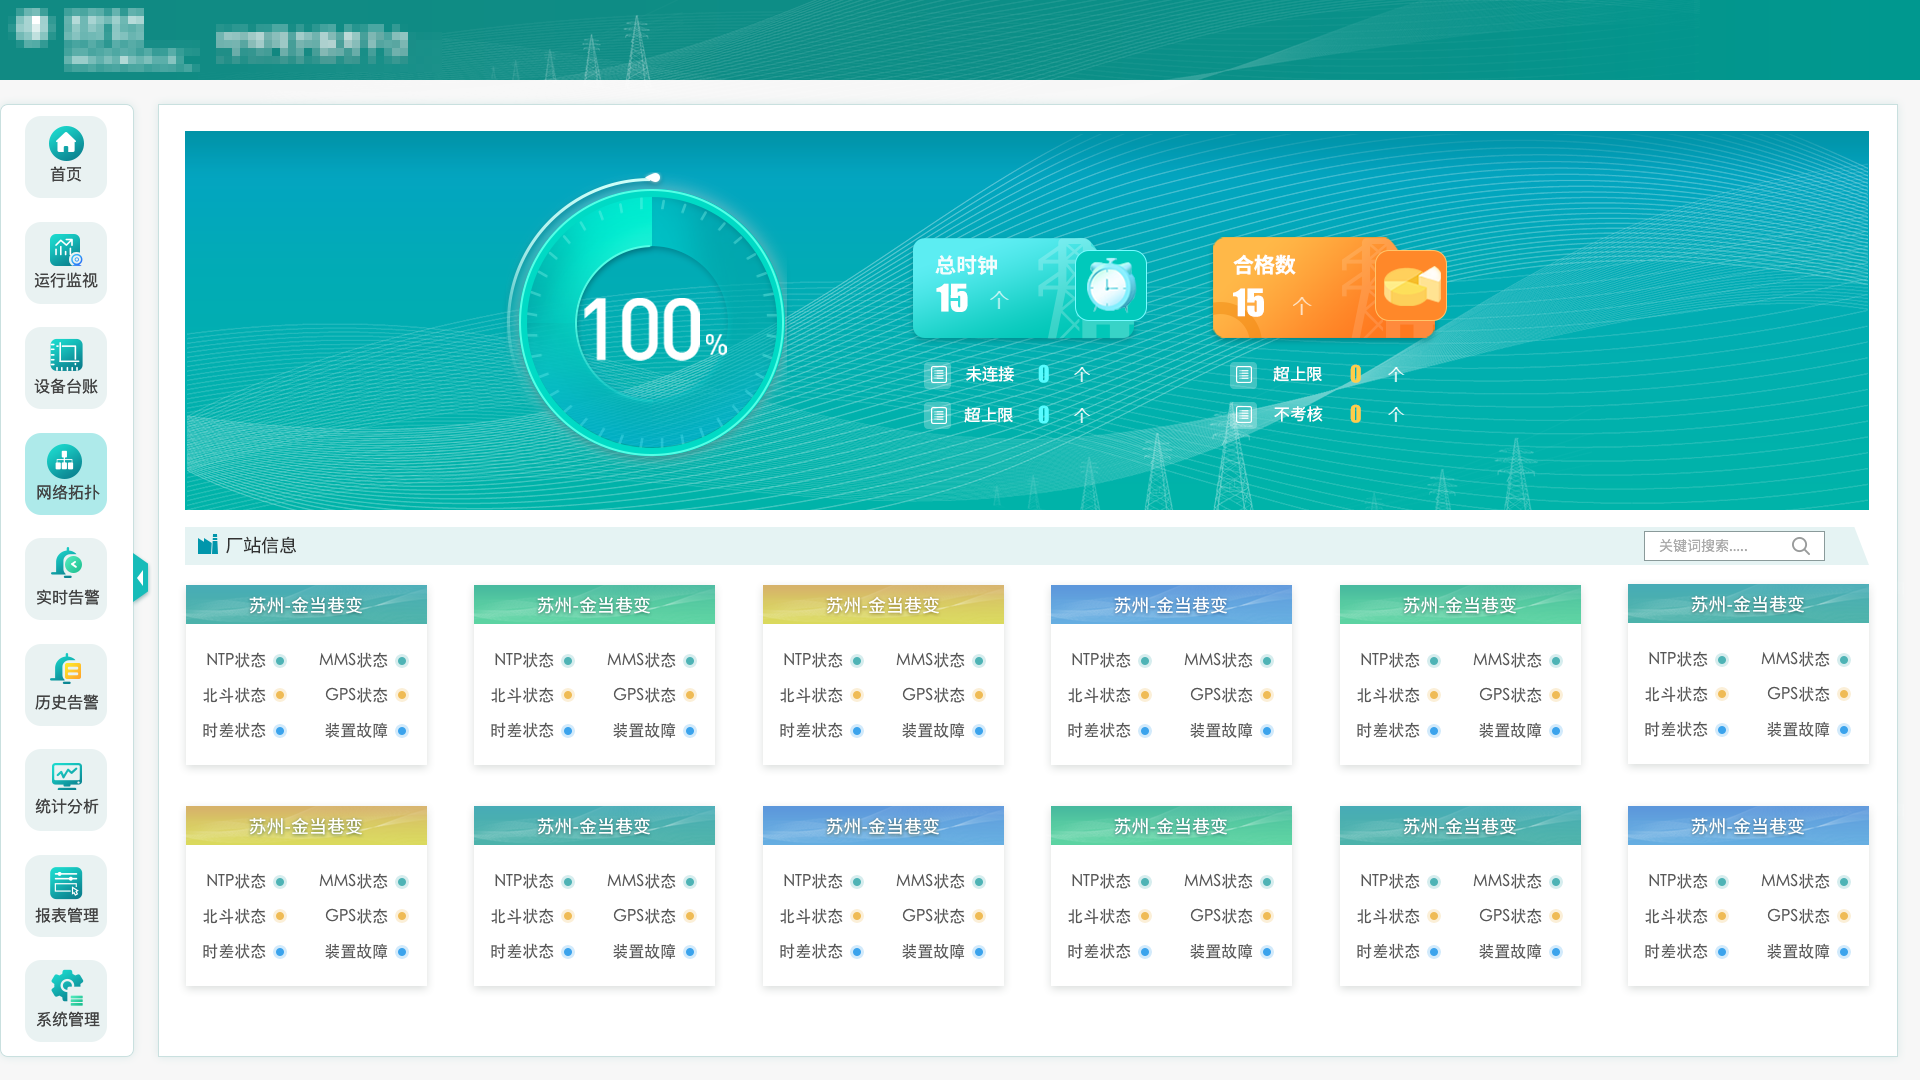Image resolution: width=1920 pixels, height=1080 pixels.
Task: Click the 不考核 label
Action: pyautogui.click(x=1298, y=414)
